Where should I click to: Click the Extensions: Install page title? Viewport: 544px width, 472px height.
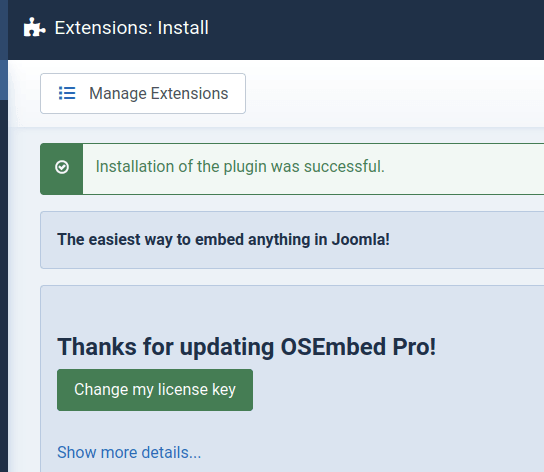pos(132,28)
